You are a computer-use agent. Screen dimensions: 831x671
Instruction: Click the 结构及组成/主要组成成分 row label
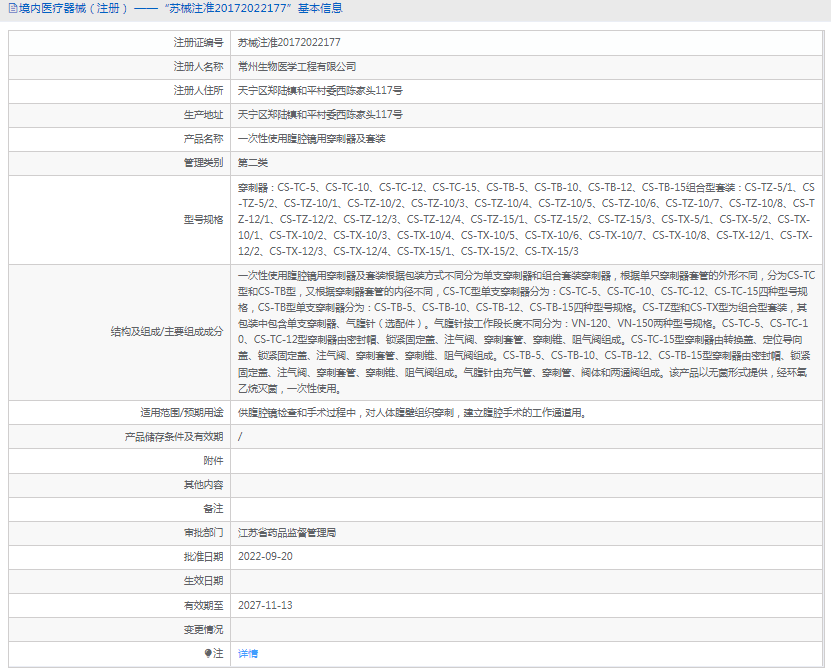[x=167, y=332]
